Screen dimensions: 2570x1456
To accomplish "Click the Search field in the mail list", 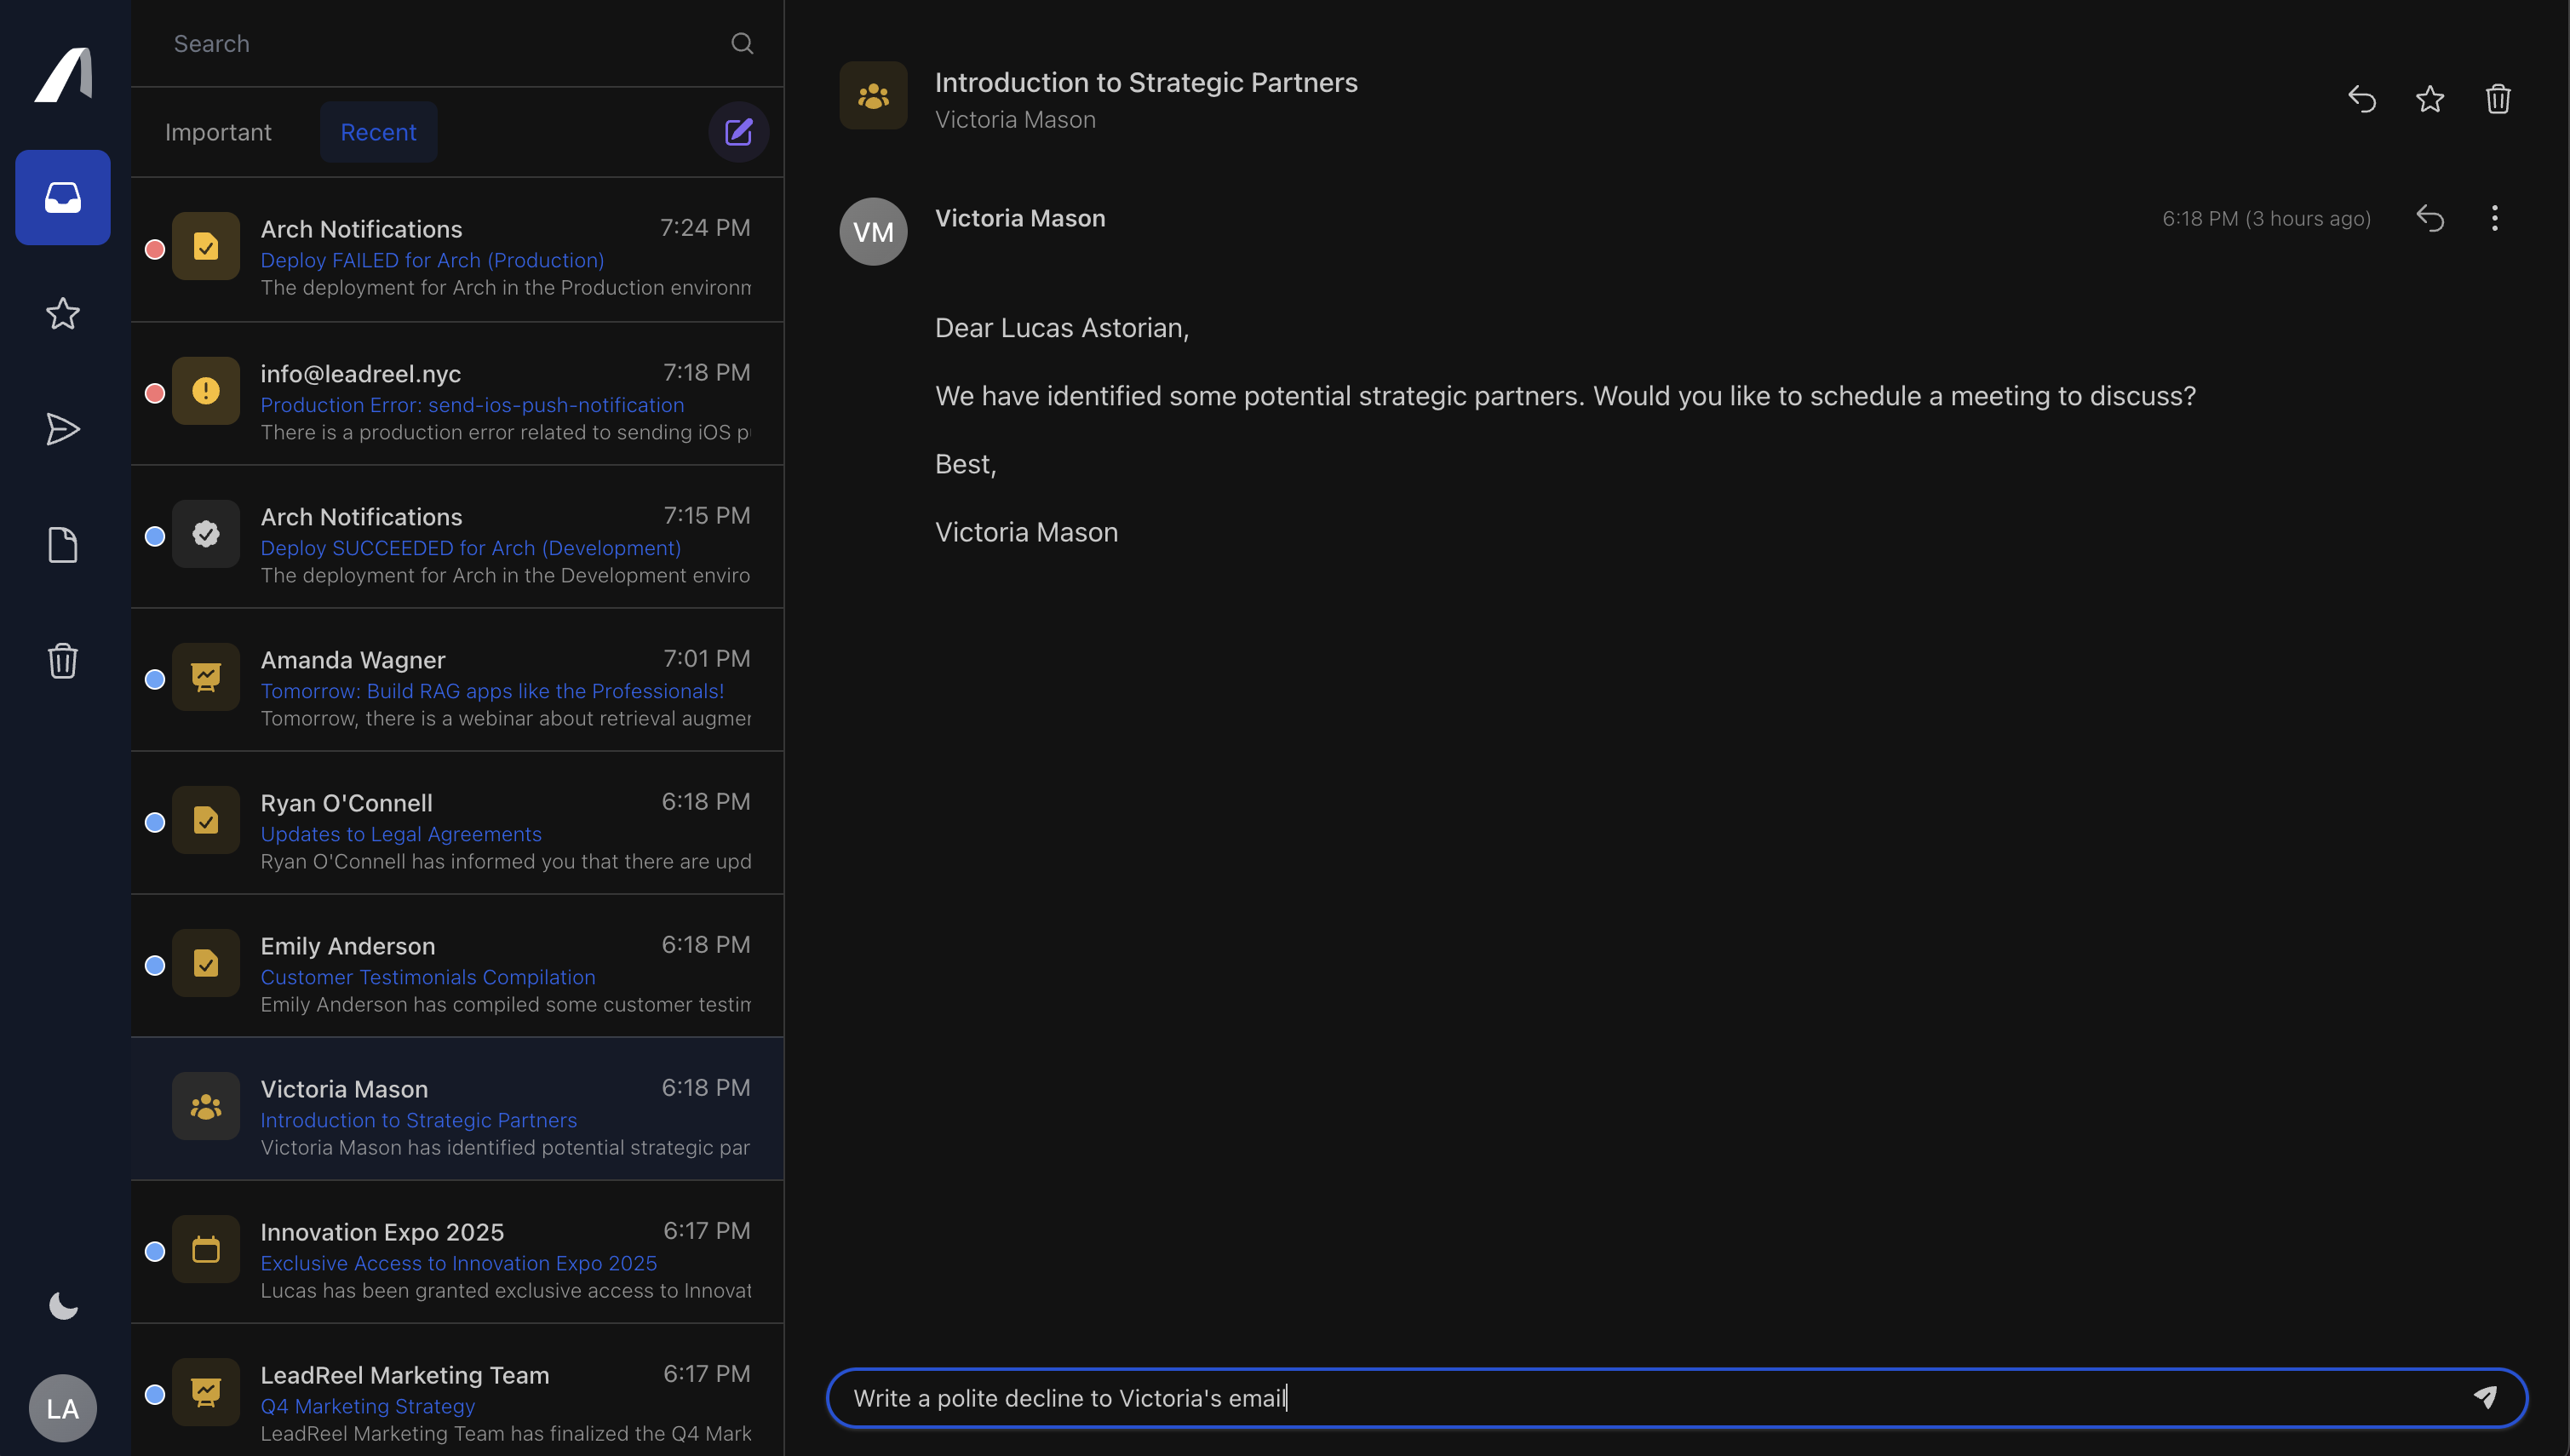I will [x=440, y=43].
